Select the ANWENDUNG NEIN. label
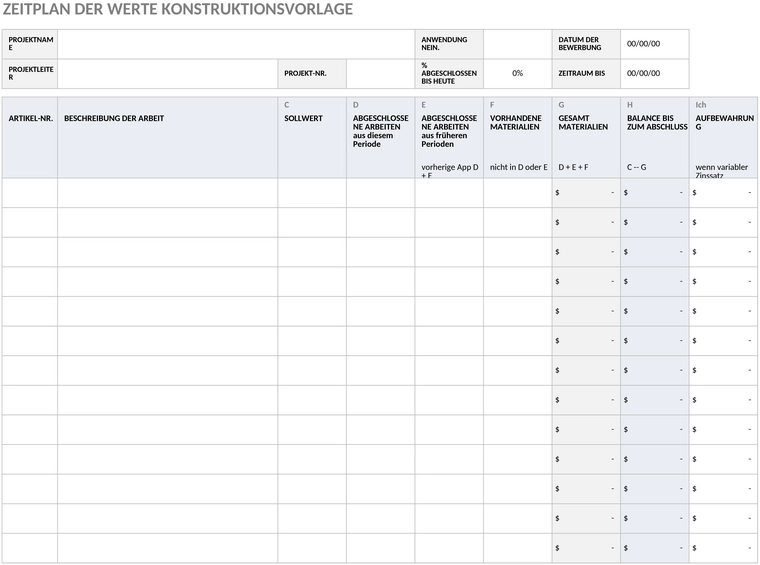 pyautogui.click(x=444, y=44)
